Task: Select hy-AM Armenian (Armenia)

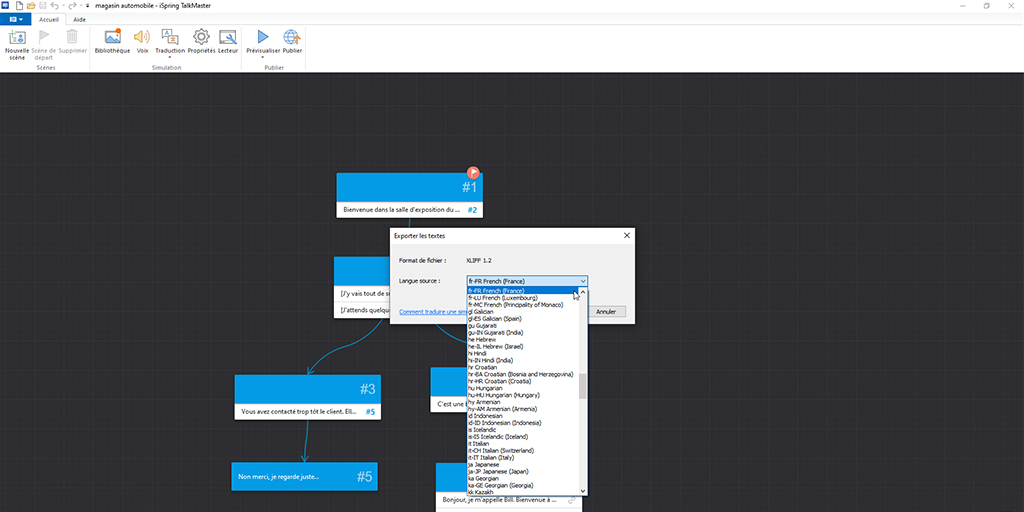Action: [522, 409]
